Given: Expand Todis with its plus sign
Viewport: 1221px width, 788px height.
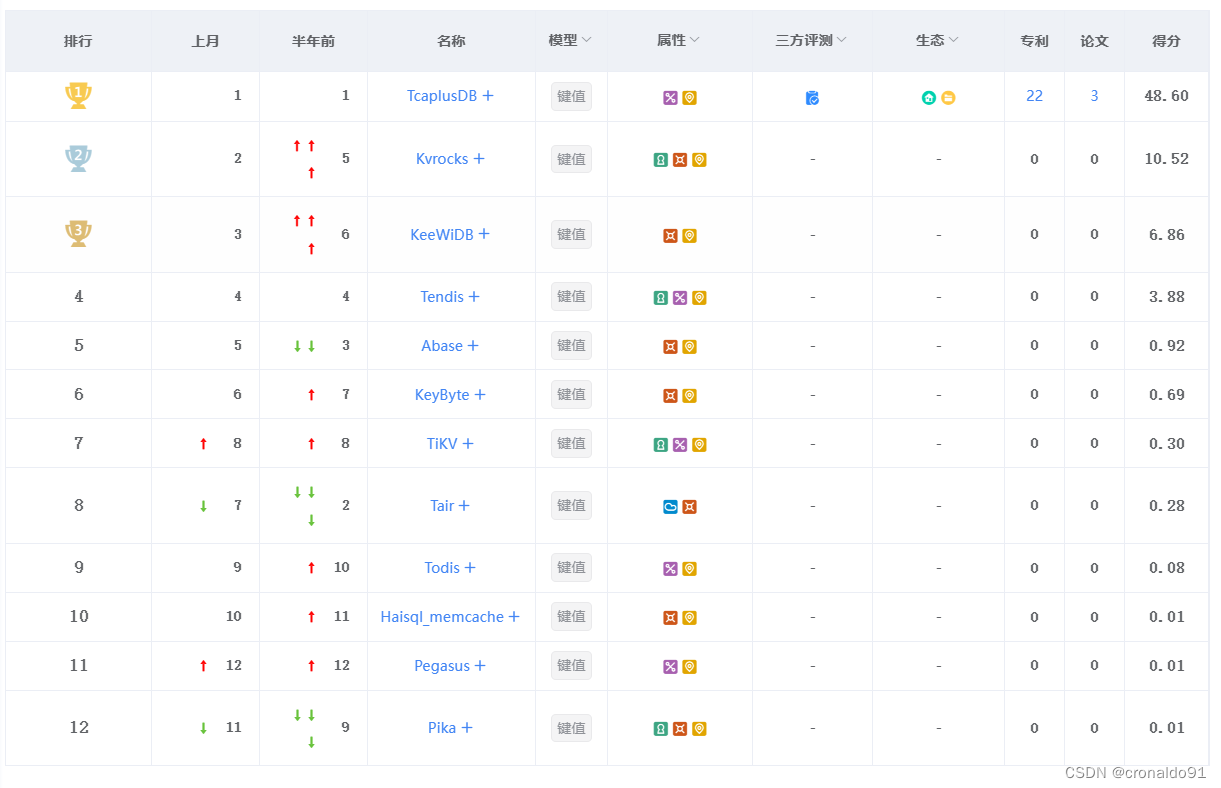Looking at the screenshot, I should pos(470,568).
